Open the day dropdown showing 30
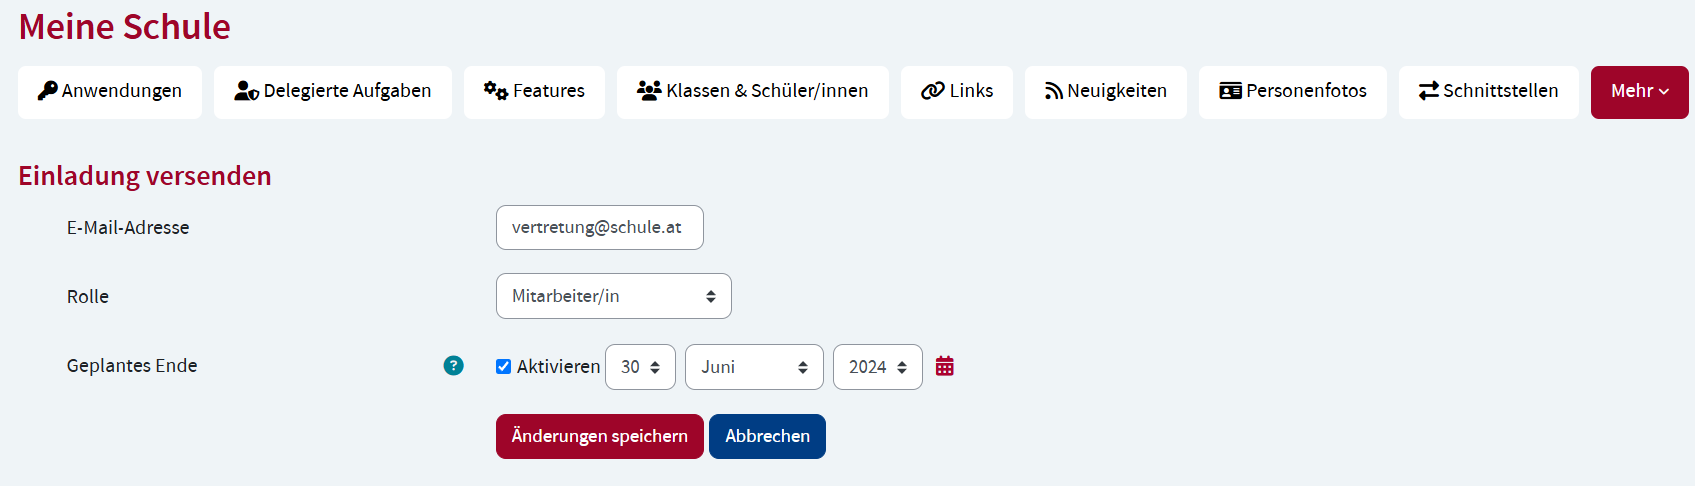This screenshot has height=486, width=1695. click(641, 367)
